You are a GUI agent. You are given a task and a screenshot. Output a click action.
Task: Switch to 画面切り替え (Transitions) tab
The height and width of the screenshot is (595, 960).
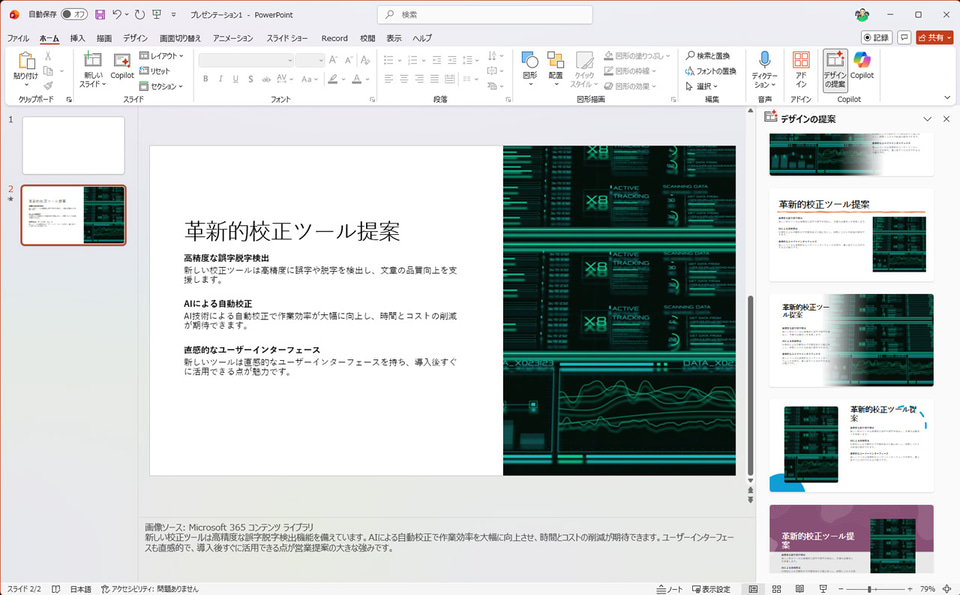click(x=180, y=38)
